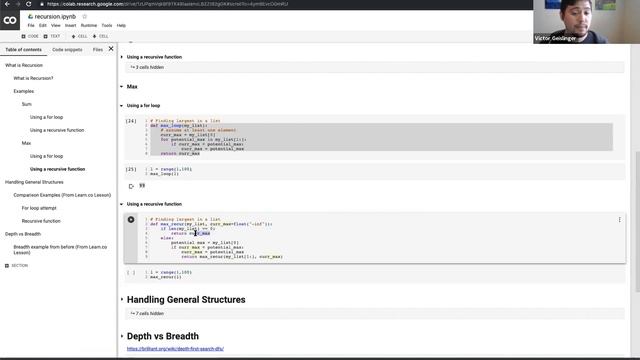This screenshot has height=360, width=640.
Task: Click the browser URL address bar
Action: click(167, 4)
